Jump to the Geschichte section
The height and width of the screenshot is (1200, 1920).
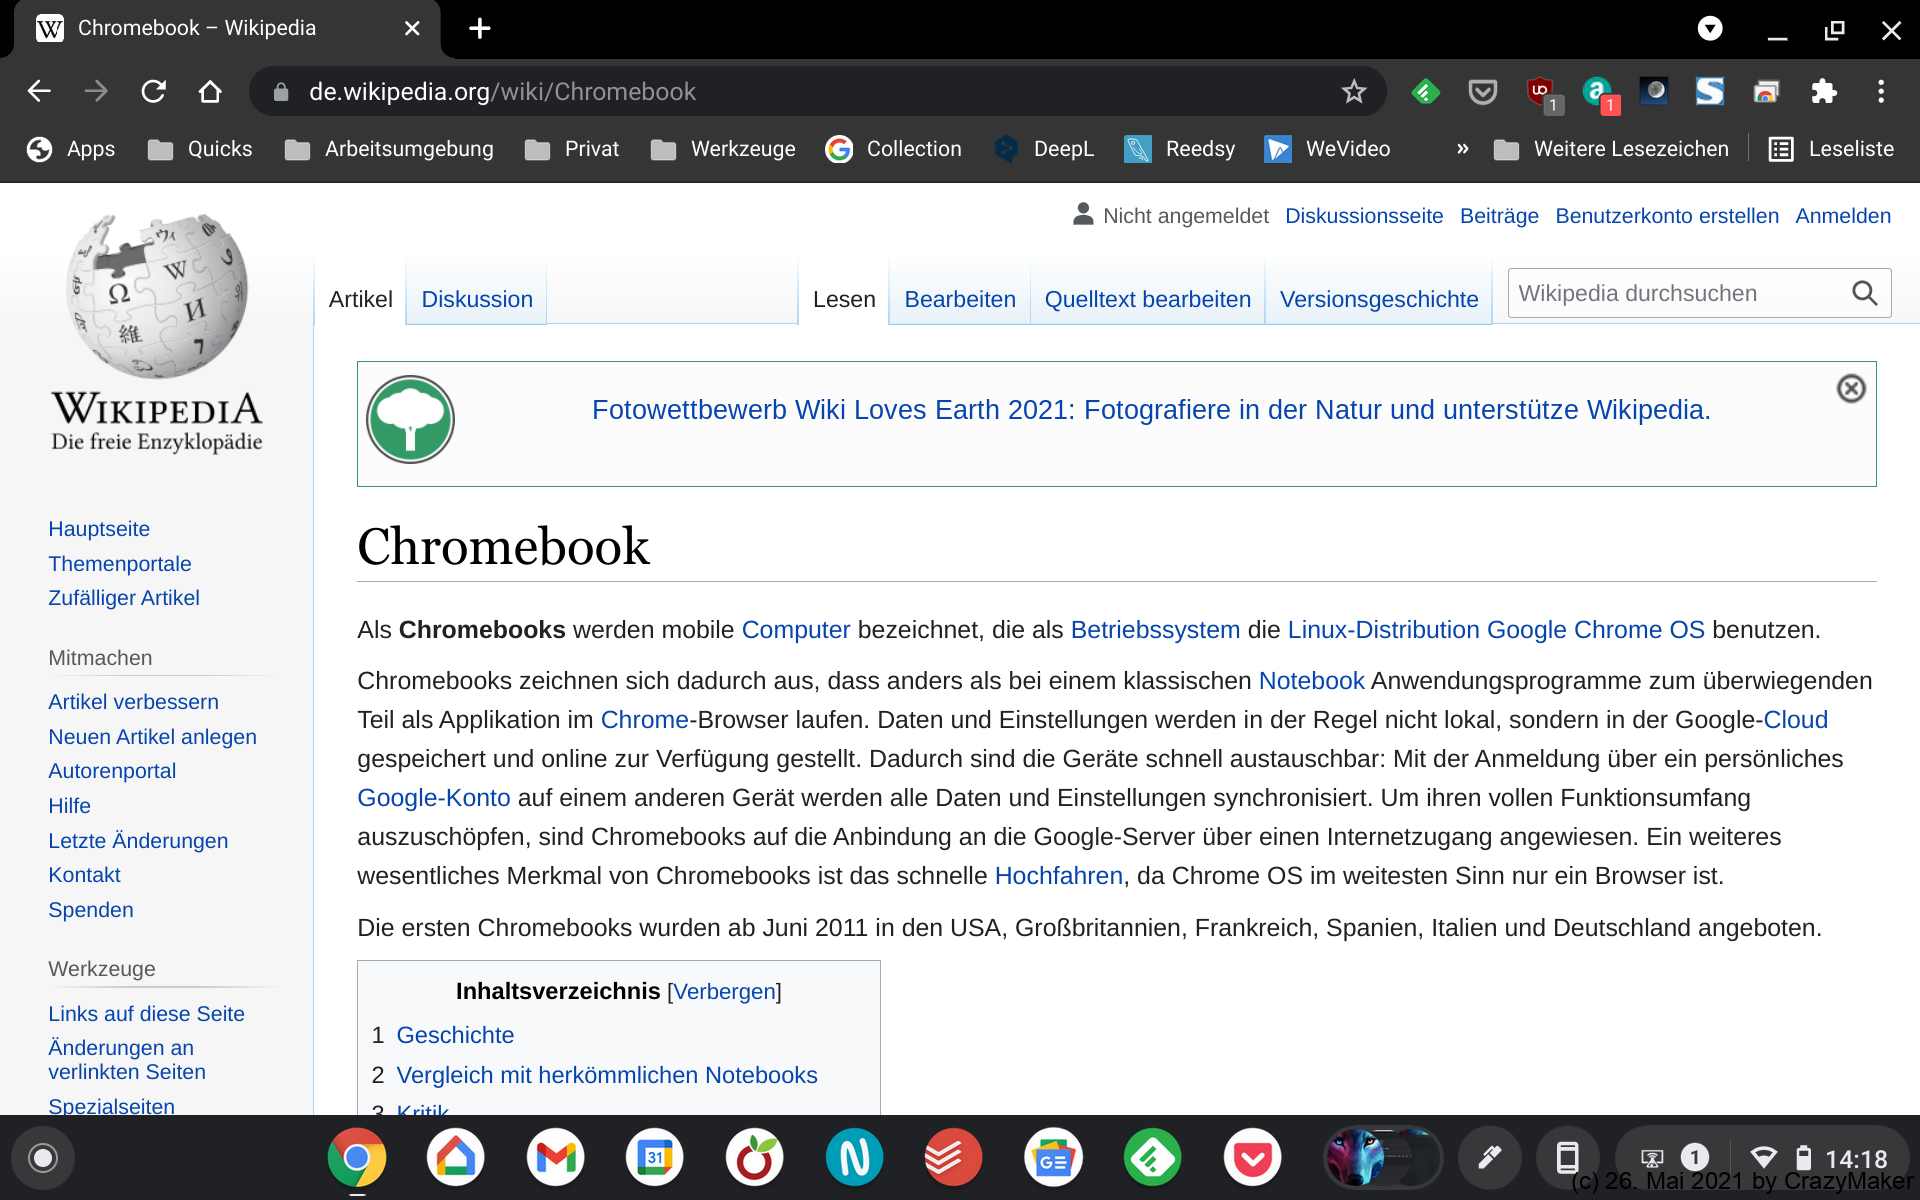pos(455,1035)
